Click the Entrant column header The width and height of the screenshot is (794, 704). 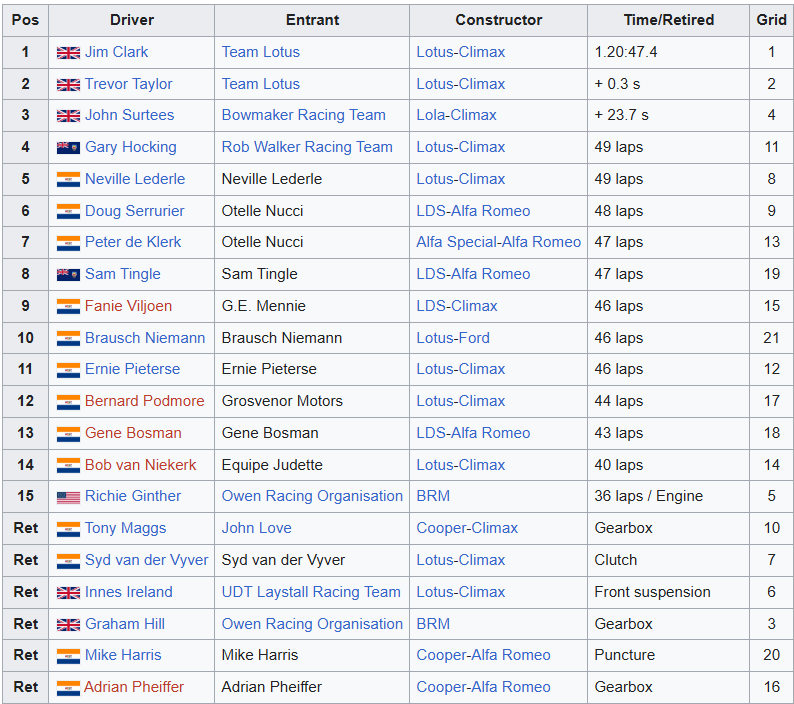click(312, 20)
